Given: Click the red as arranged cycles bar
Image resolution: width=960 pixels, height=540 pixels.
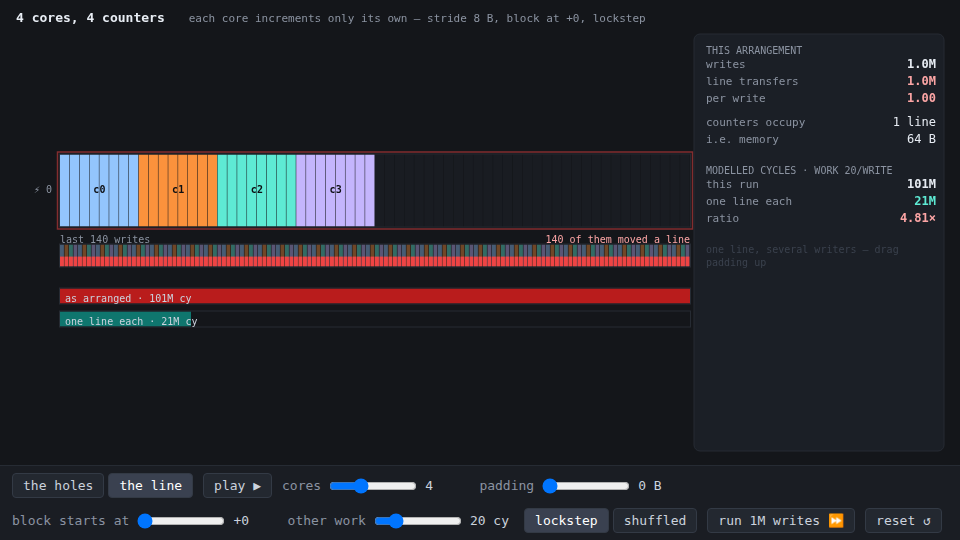Looking at the screenshot, I should 375,297.
